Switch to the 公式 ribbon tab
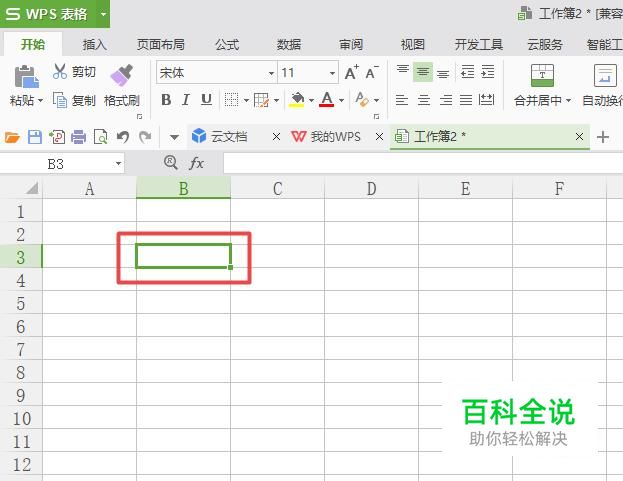The height and width of the screenshot is (481, 623). coord(227,44)
